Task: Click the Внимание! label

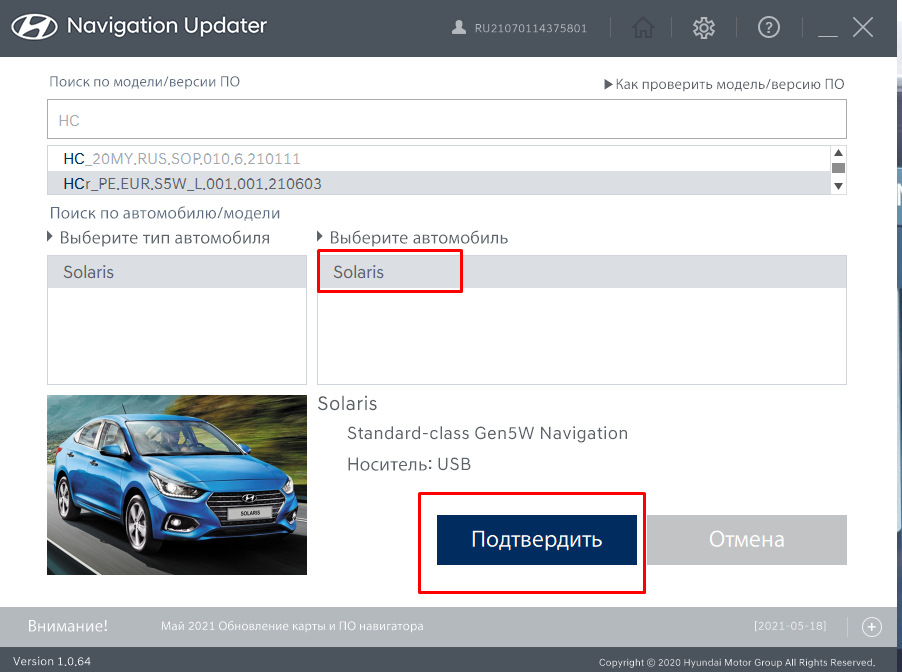Action: [x=68, y=626]
